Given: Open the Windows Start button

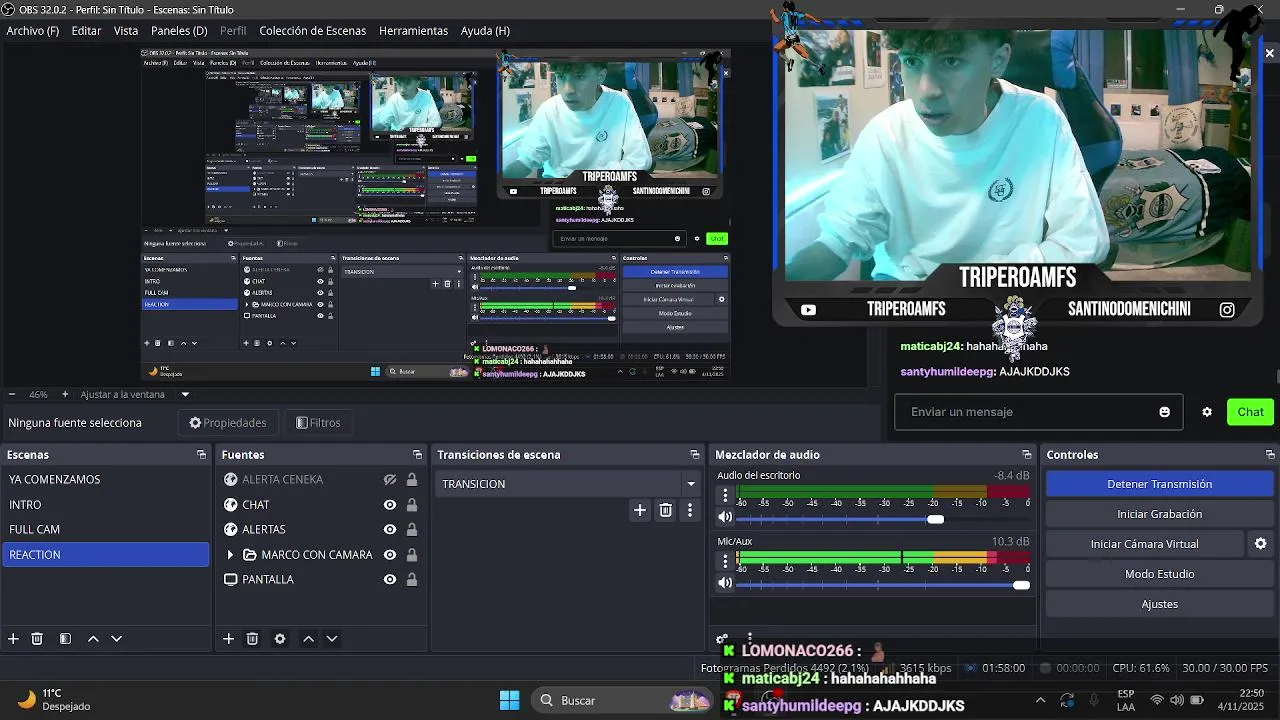Looking at the screenshot, I should (x=509, y=700).
